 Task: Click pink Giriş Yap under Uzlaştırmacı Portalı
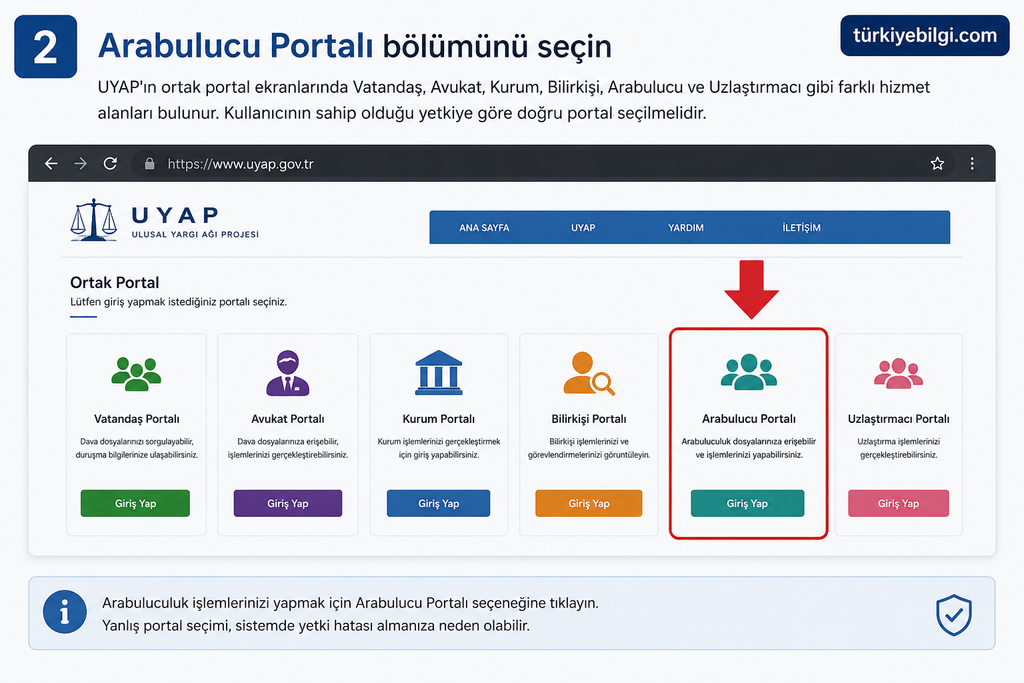point(898,503)
